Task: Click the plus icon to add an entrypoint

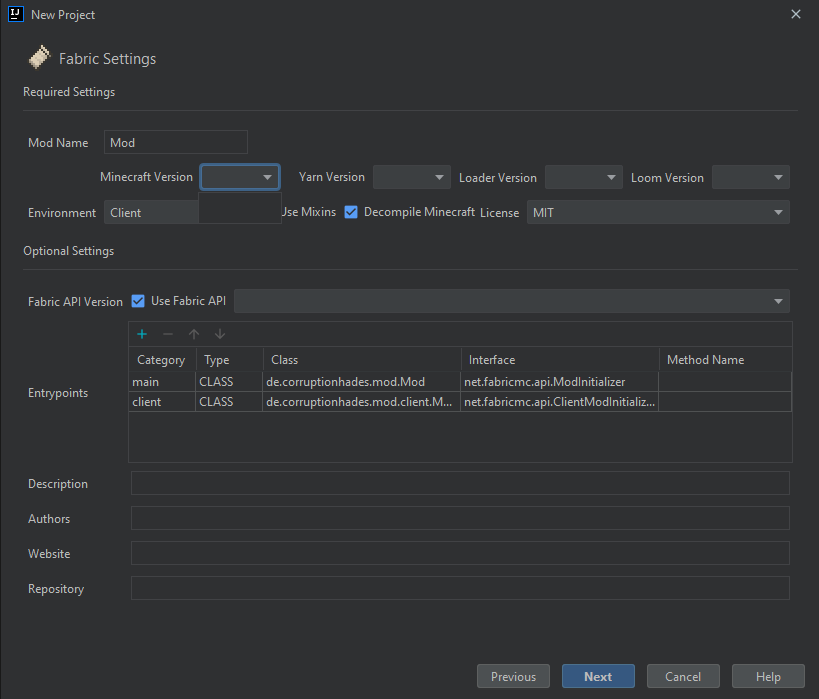Action: coord(141,333)
